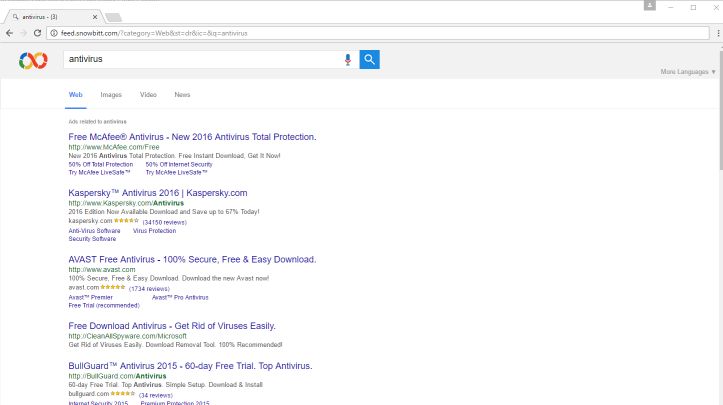Close the antivirus browser tab
723x405 pixels.
(x=95, y=17)
